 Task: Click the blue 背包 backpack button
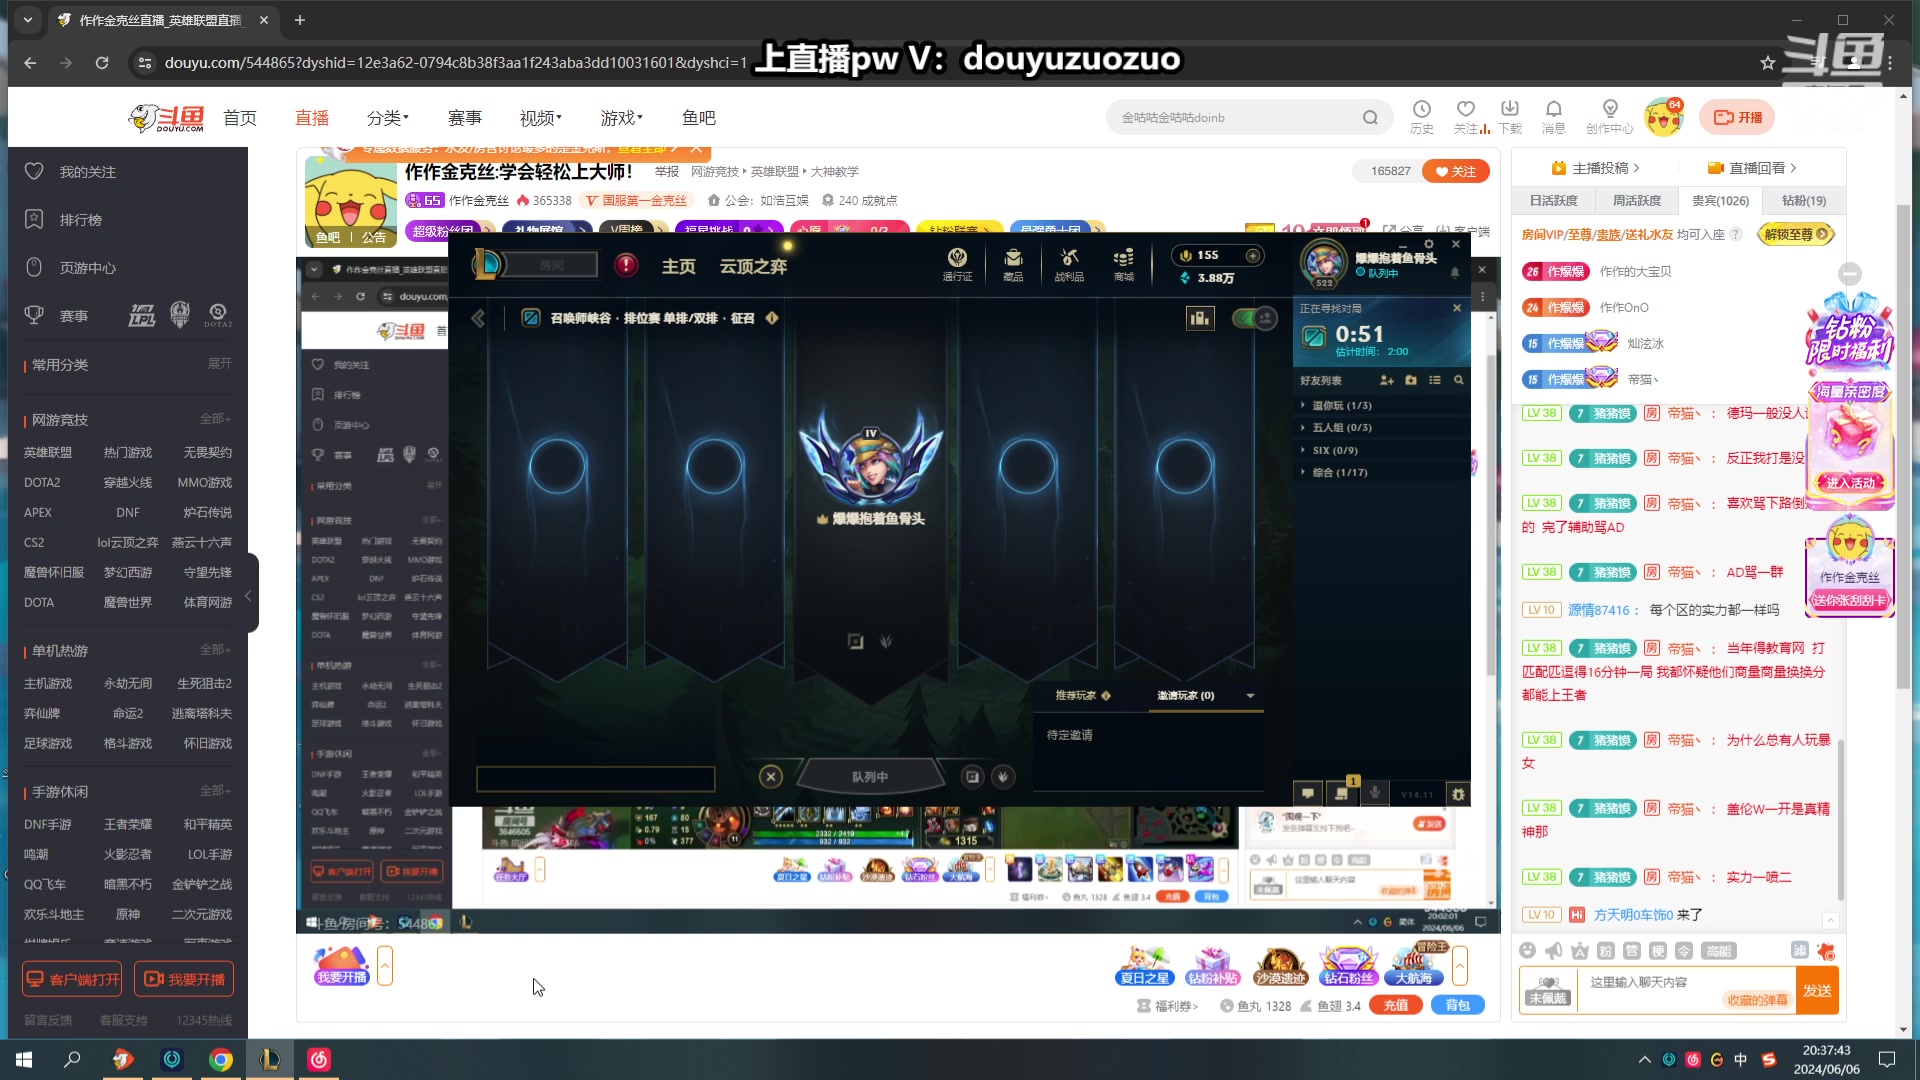[x=1457, y=1005]
